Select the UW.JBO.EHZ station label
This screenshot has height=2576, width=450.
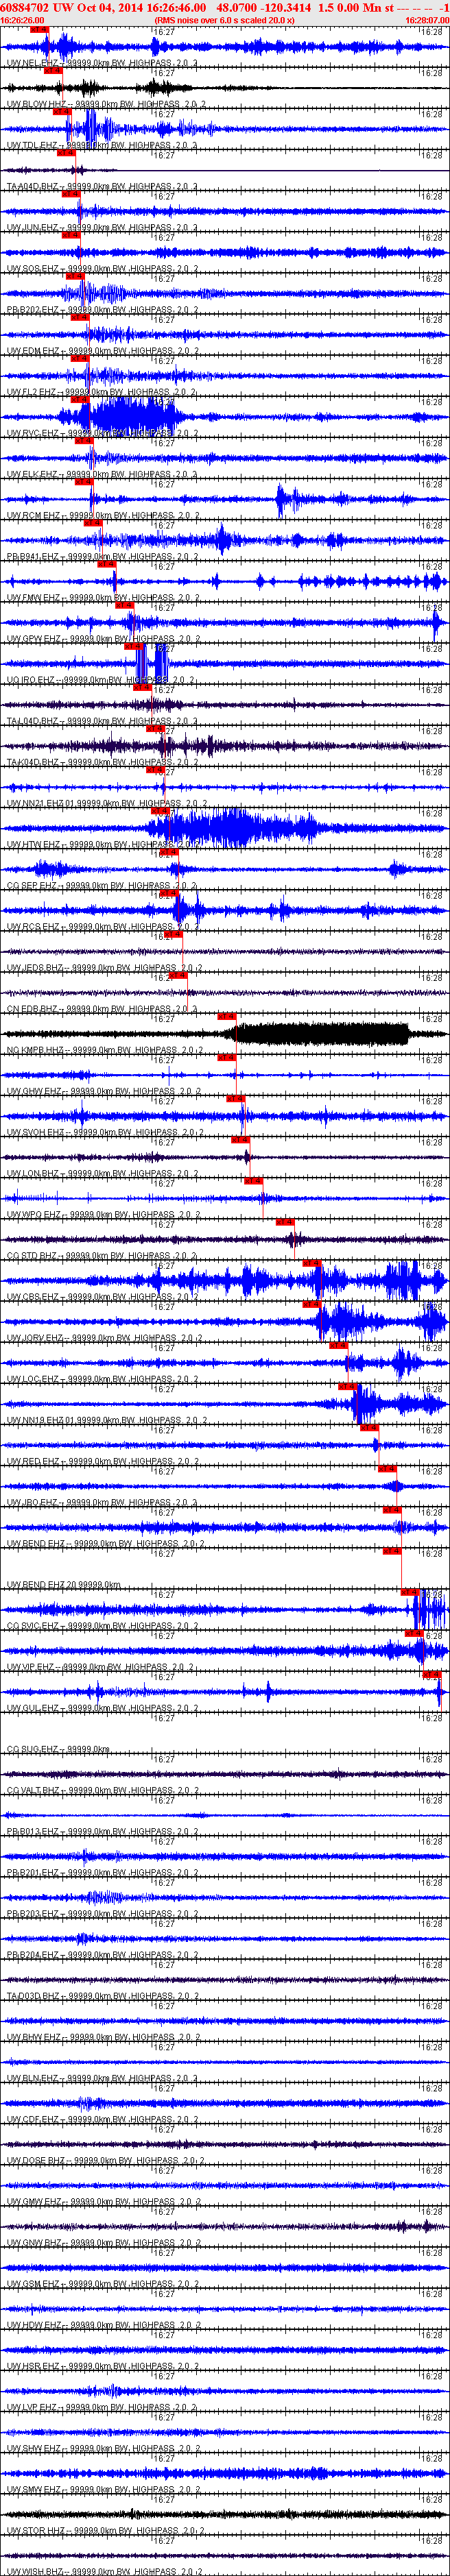coord(101,1501)
